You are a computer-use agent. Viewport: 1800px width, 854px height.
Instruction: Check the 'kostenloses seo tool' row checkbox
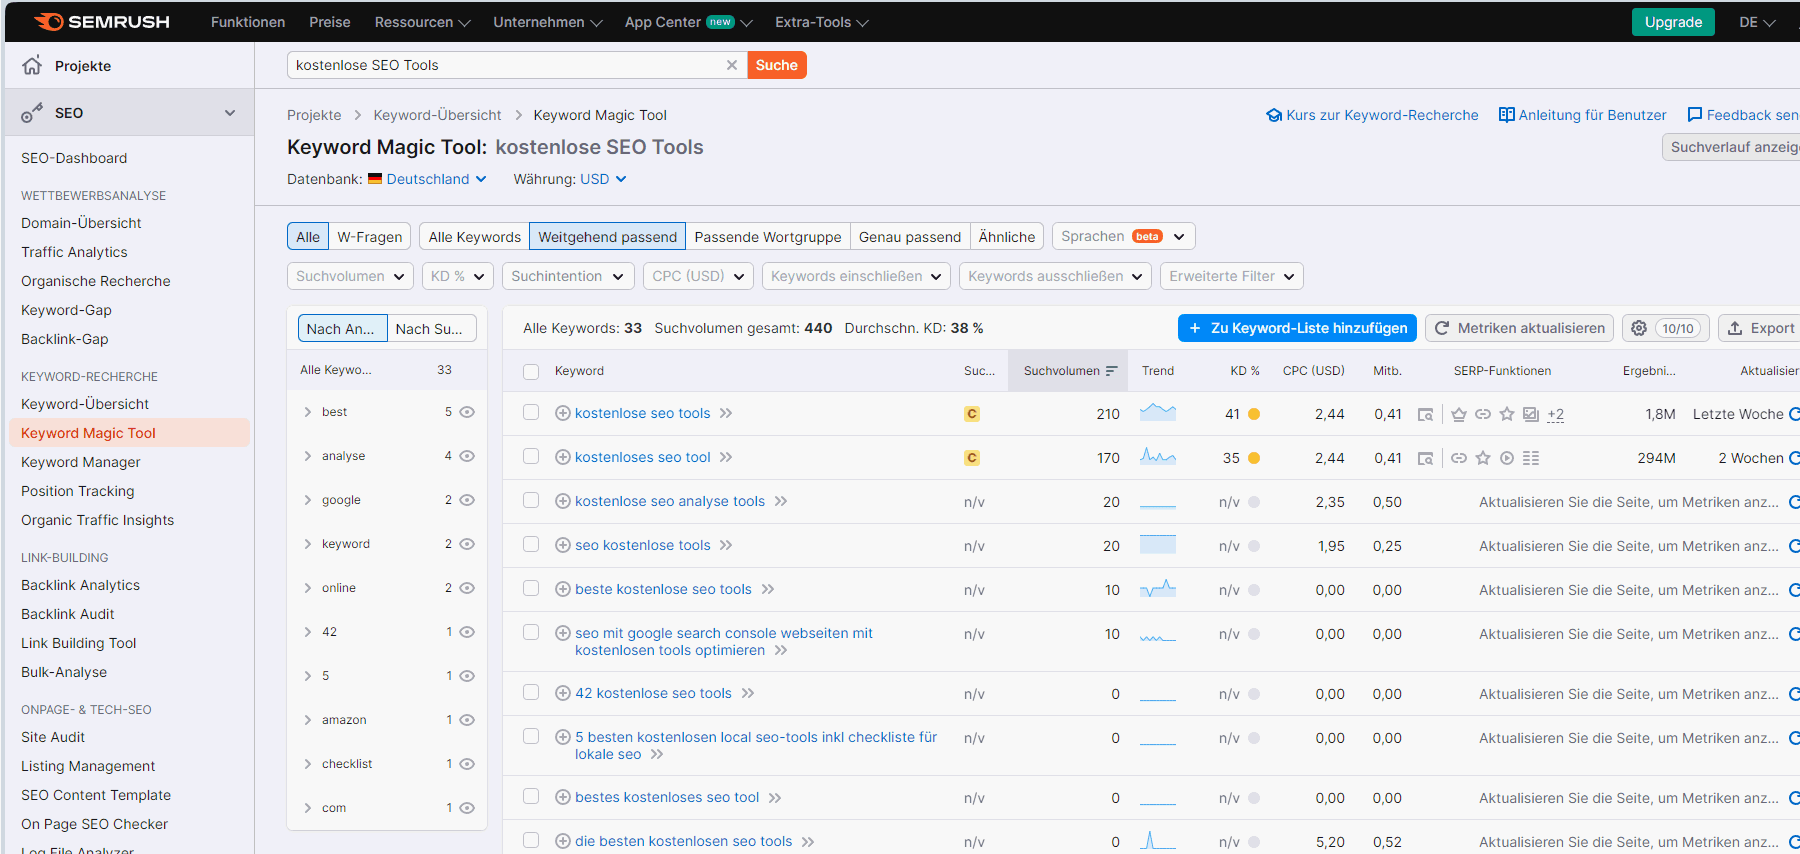click(531, 456)
